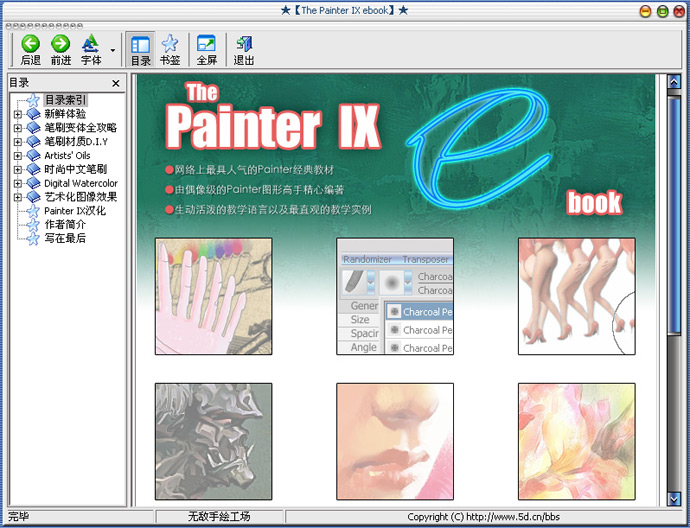Open the gray armored figure thumbnail

(213, 441)
